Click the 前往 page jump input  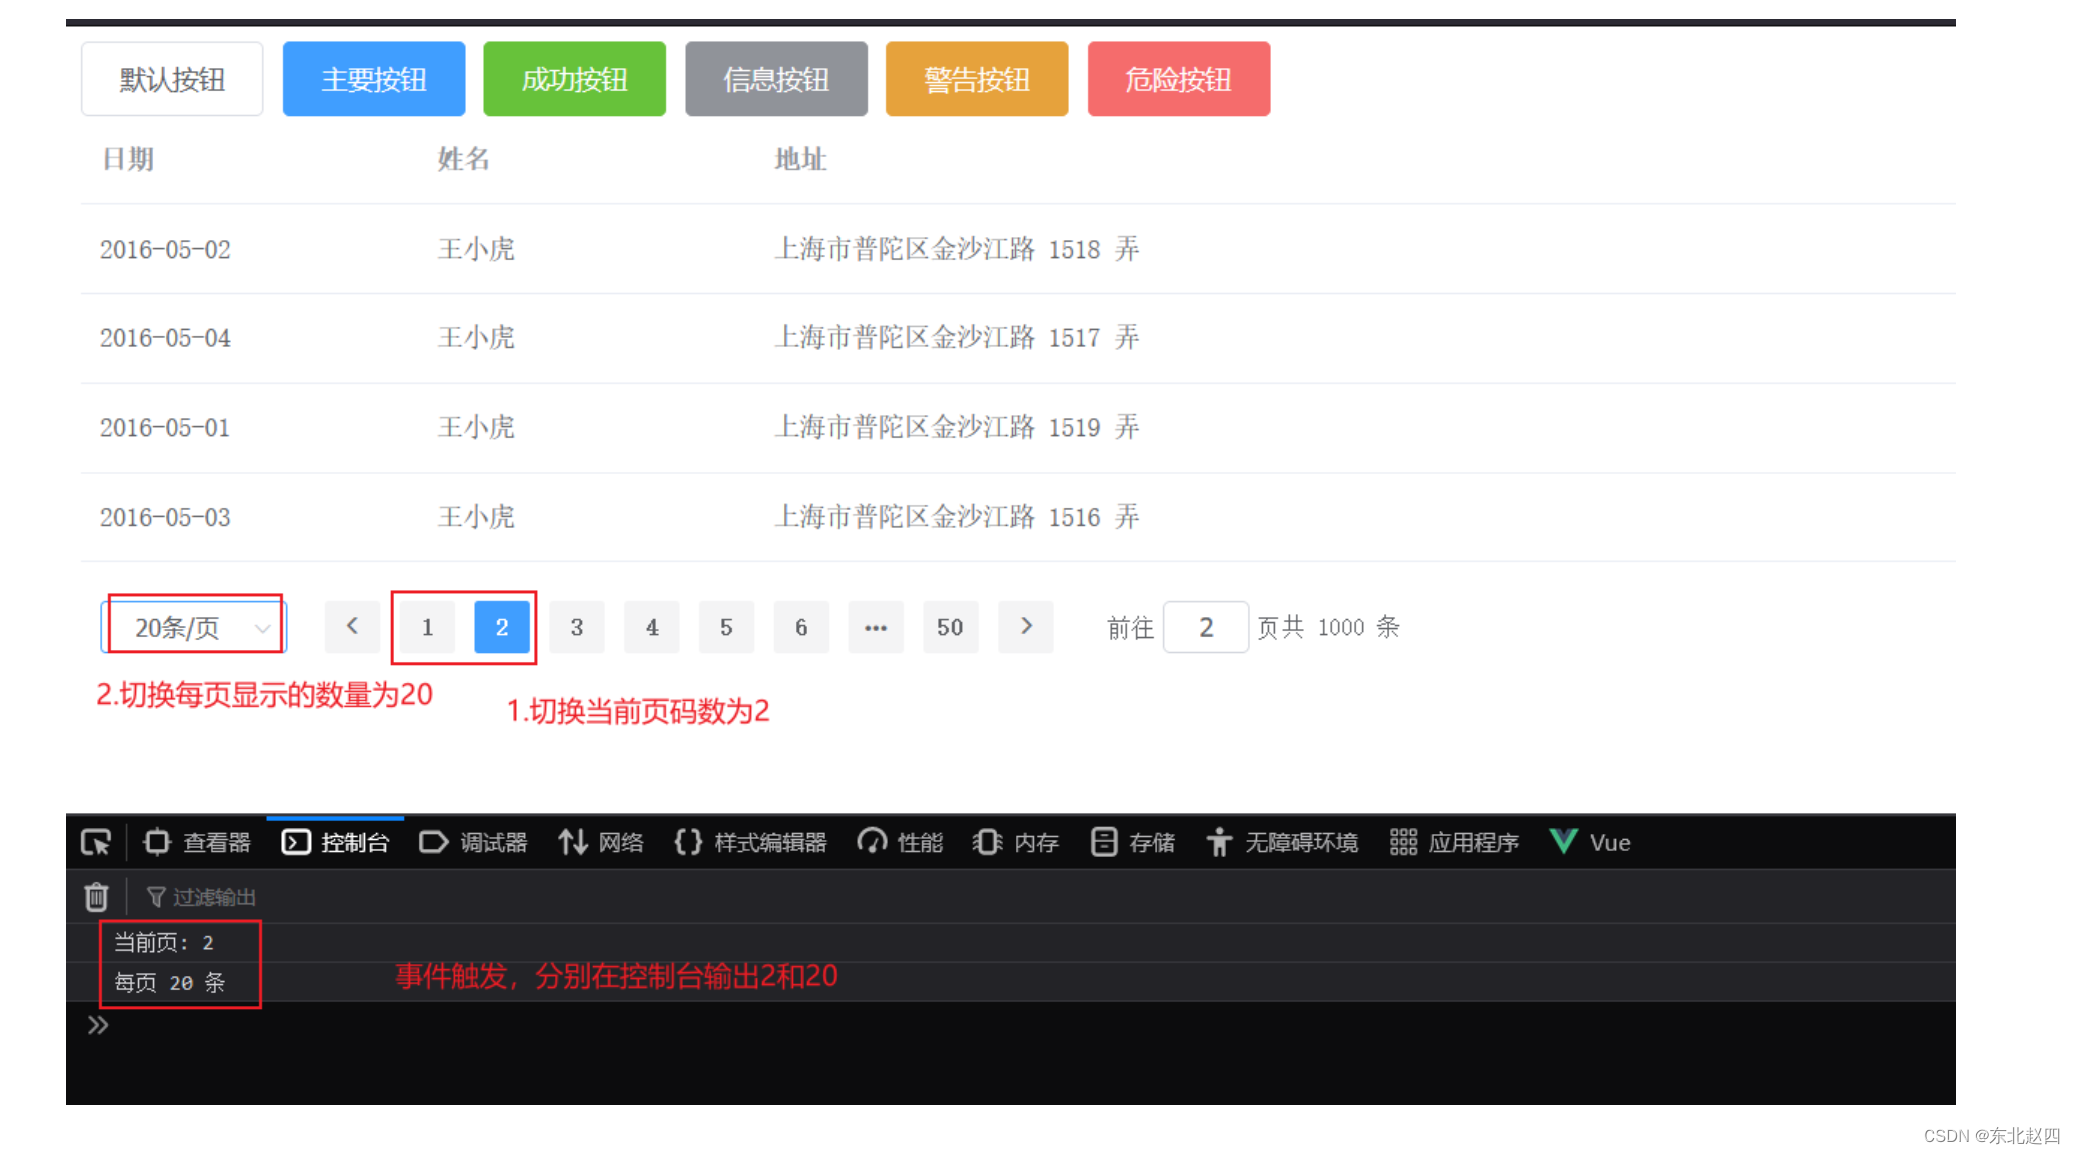point(1206,627)
